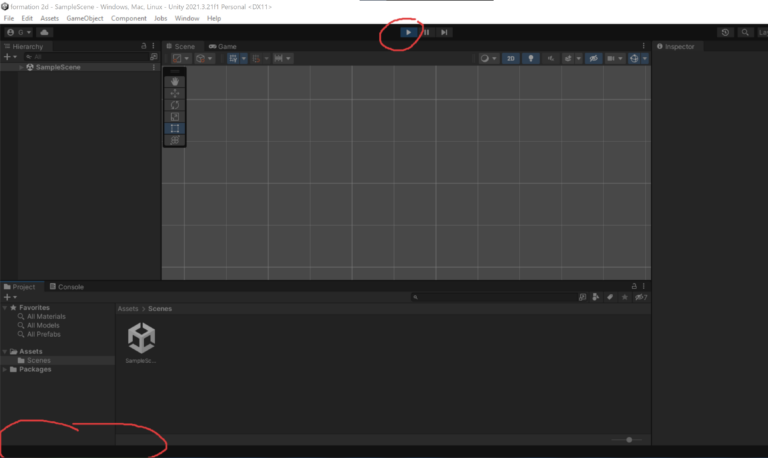The width and height of the screenshot is (768, 458).
Task: Select the Transform tool
Action: [x=175, y=140]
